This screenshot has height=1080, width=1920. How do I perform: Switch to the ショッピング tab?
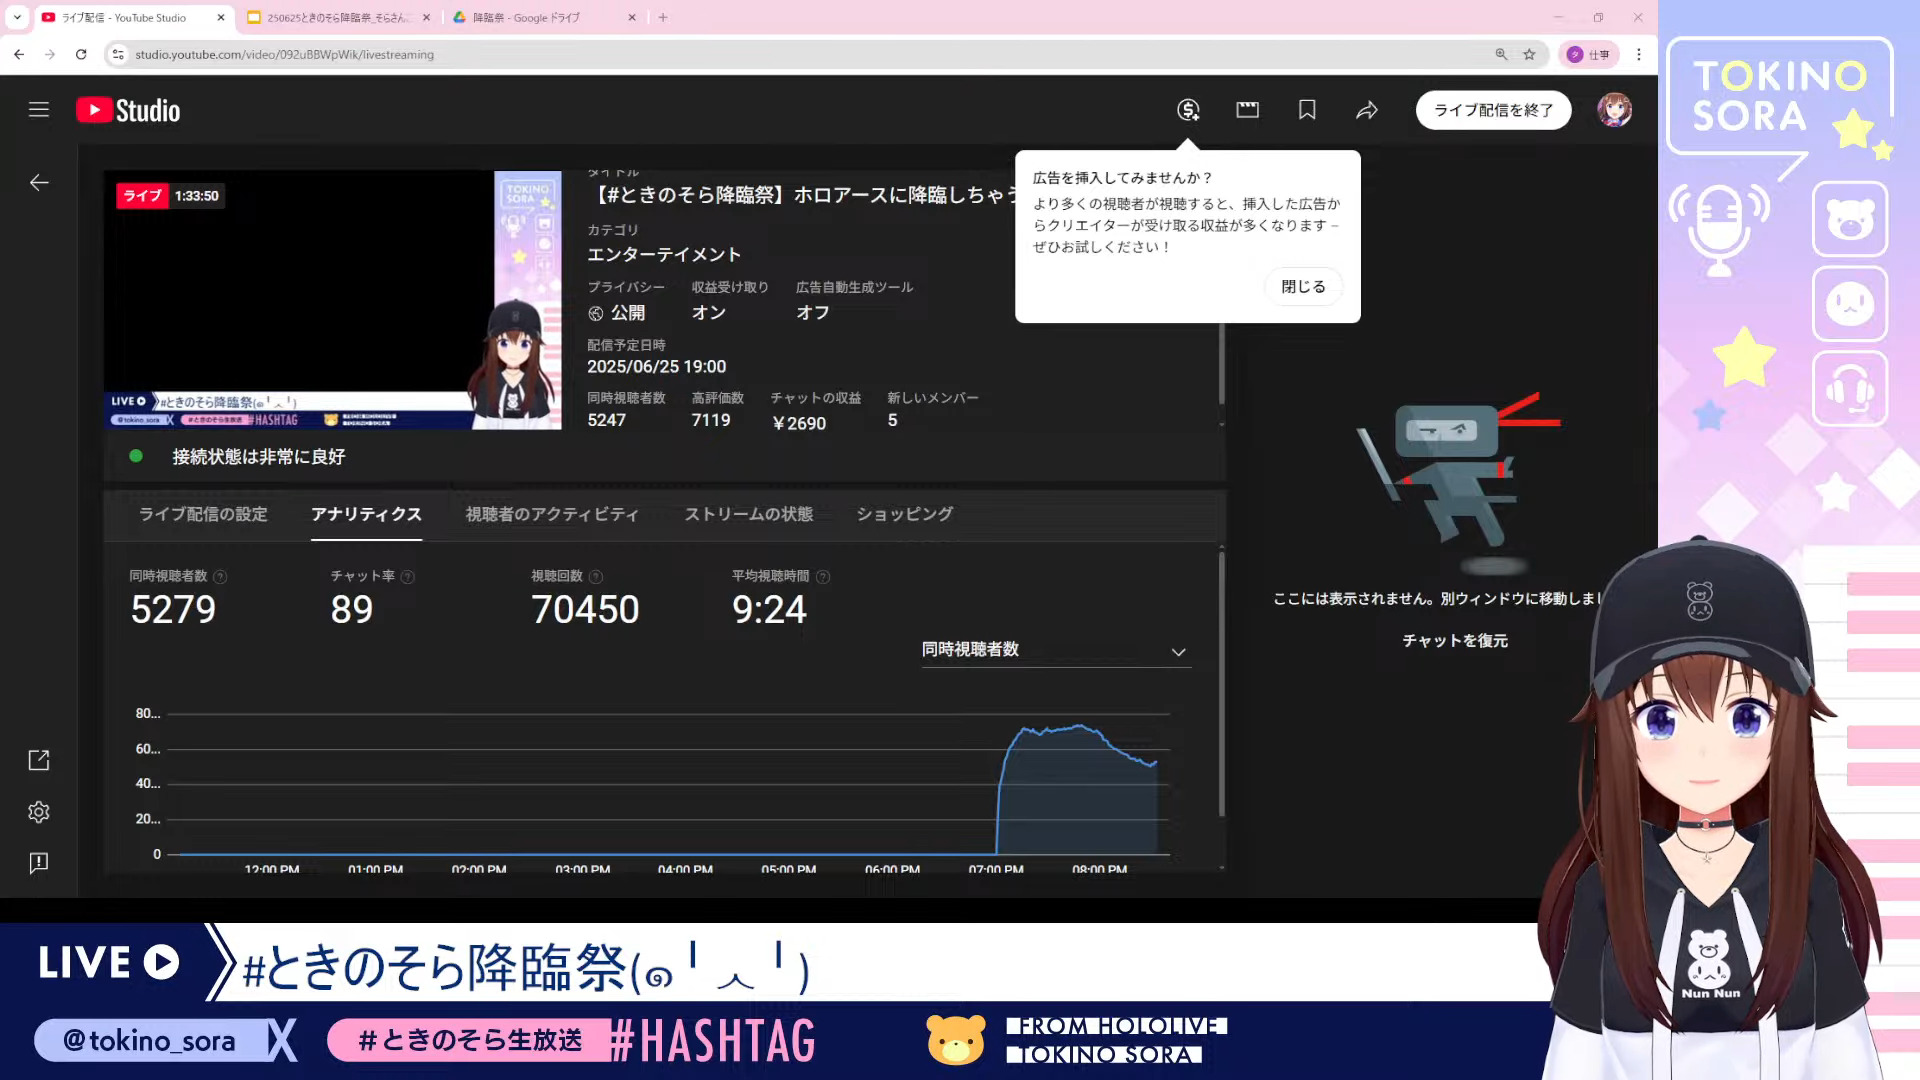pos(904,514)
